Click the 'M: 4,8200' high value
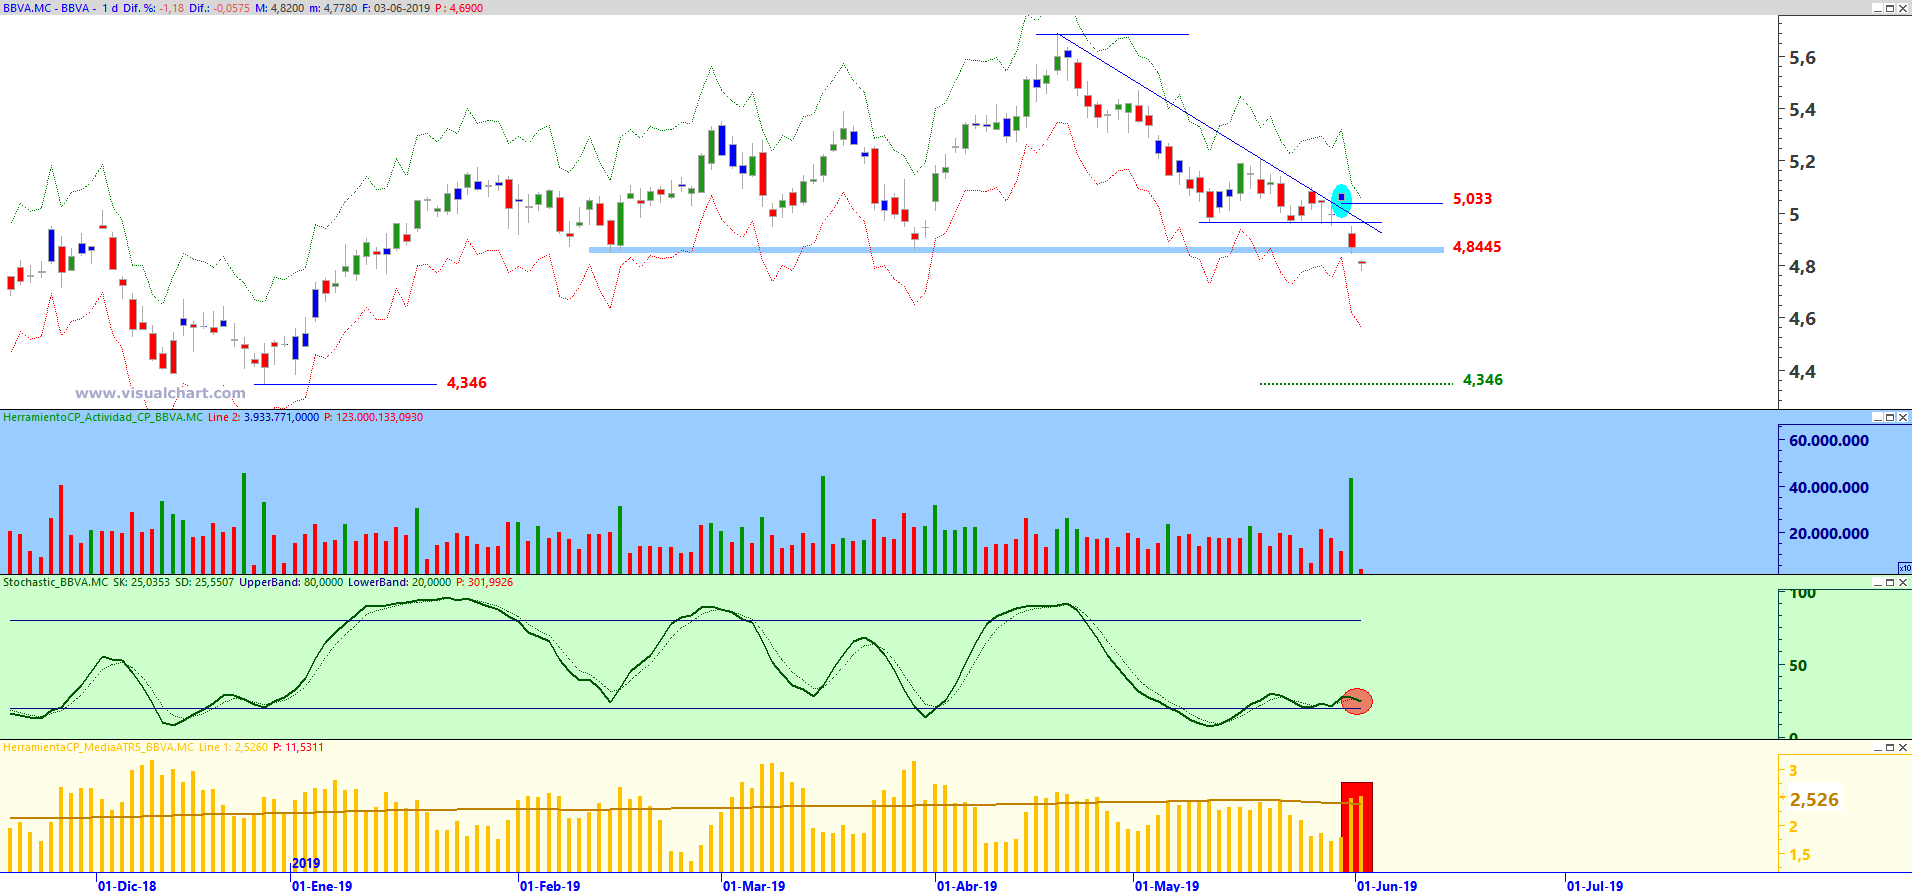This screenshot has height=892, width=1912. pos(280,8)
